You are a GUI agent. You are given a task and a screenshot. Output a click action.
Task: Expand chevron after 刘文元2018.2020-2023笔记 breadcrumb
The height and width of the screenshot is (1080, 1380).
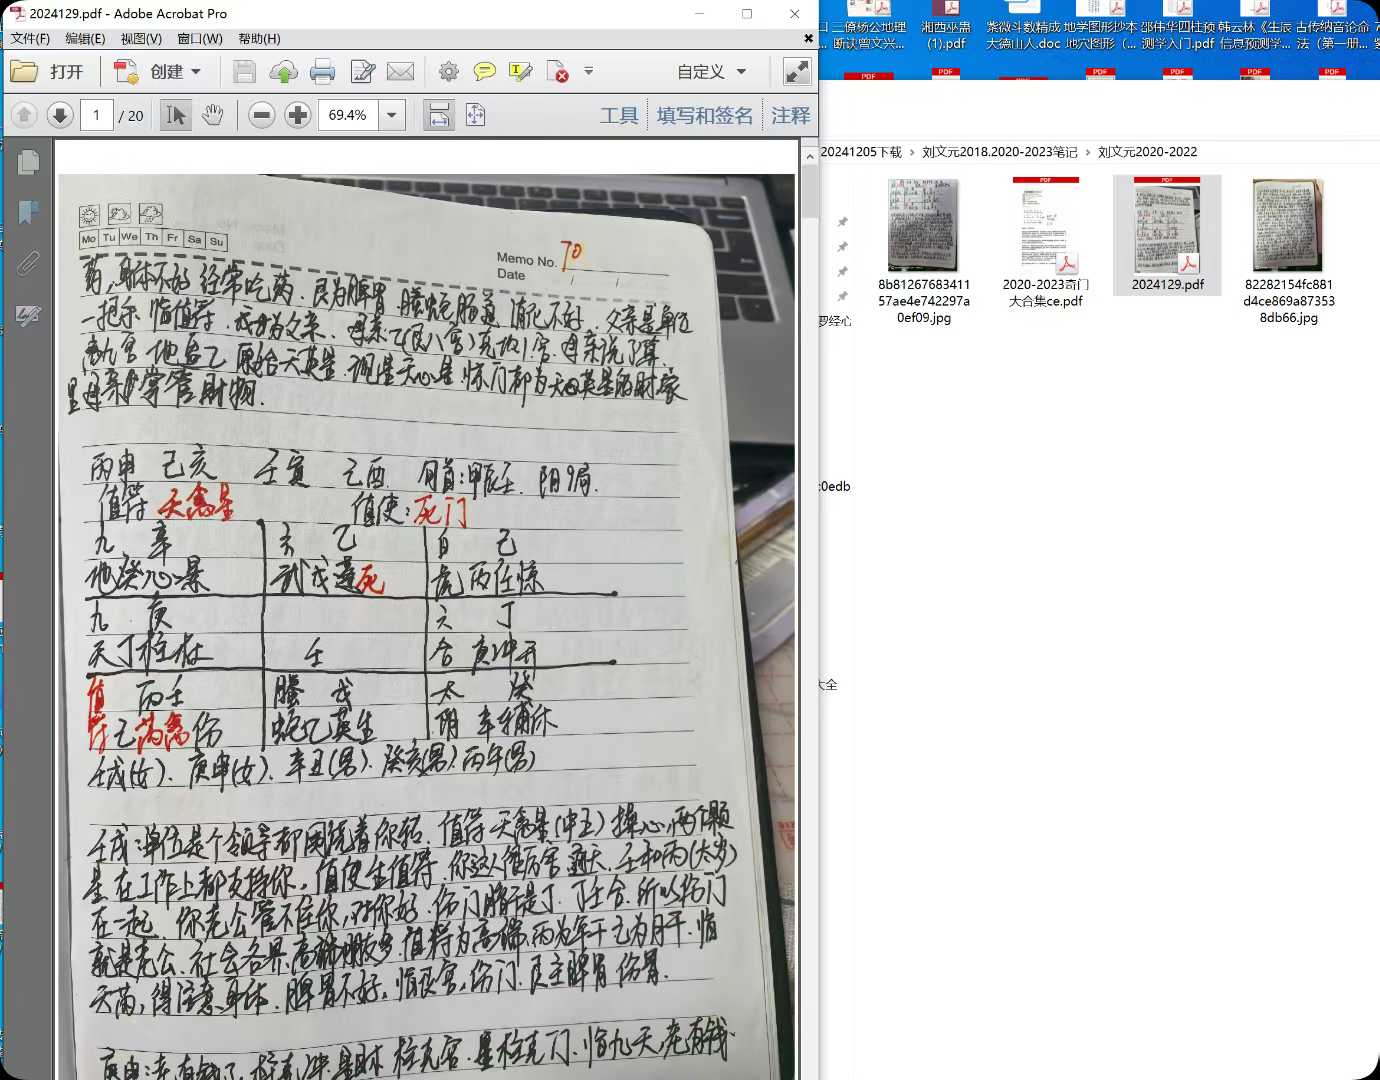point(1088,152)
